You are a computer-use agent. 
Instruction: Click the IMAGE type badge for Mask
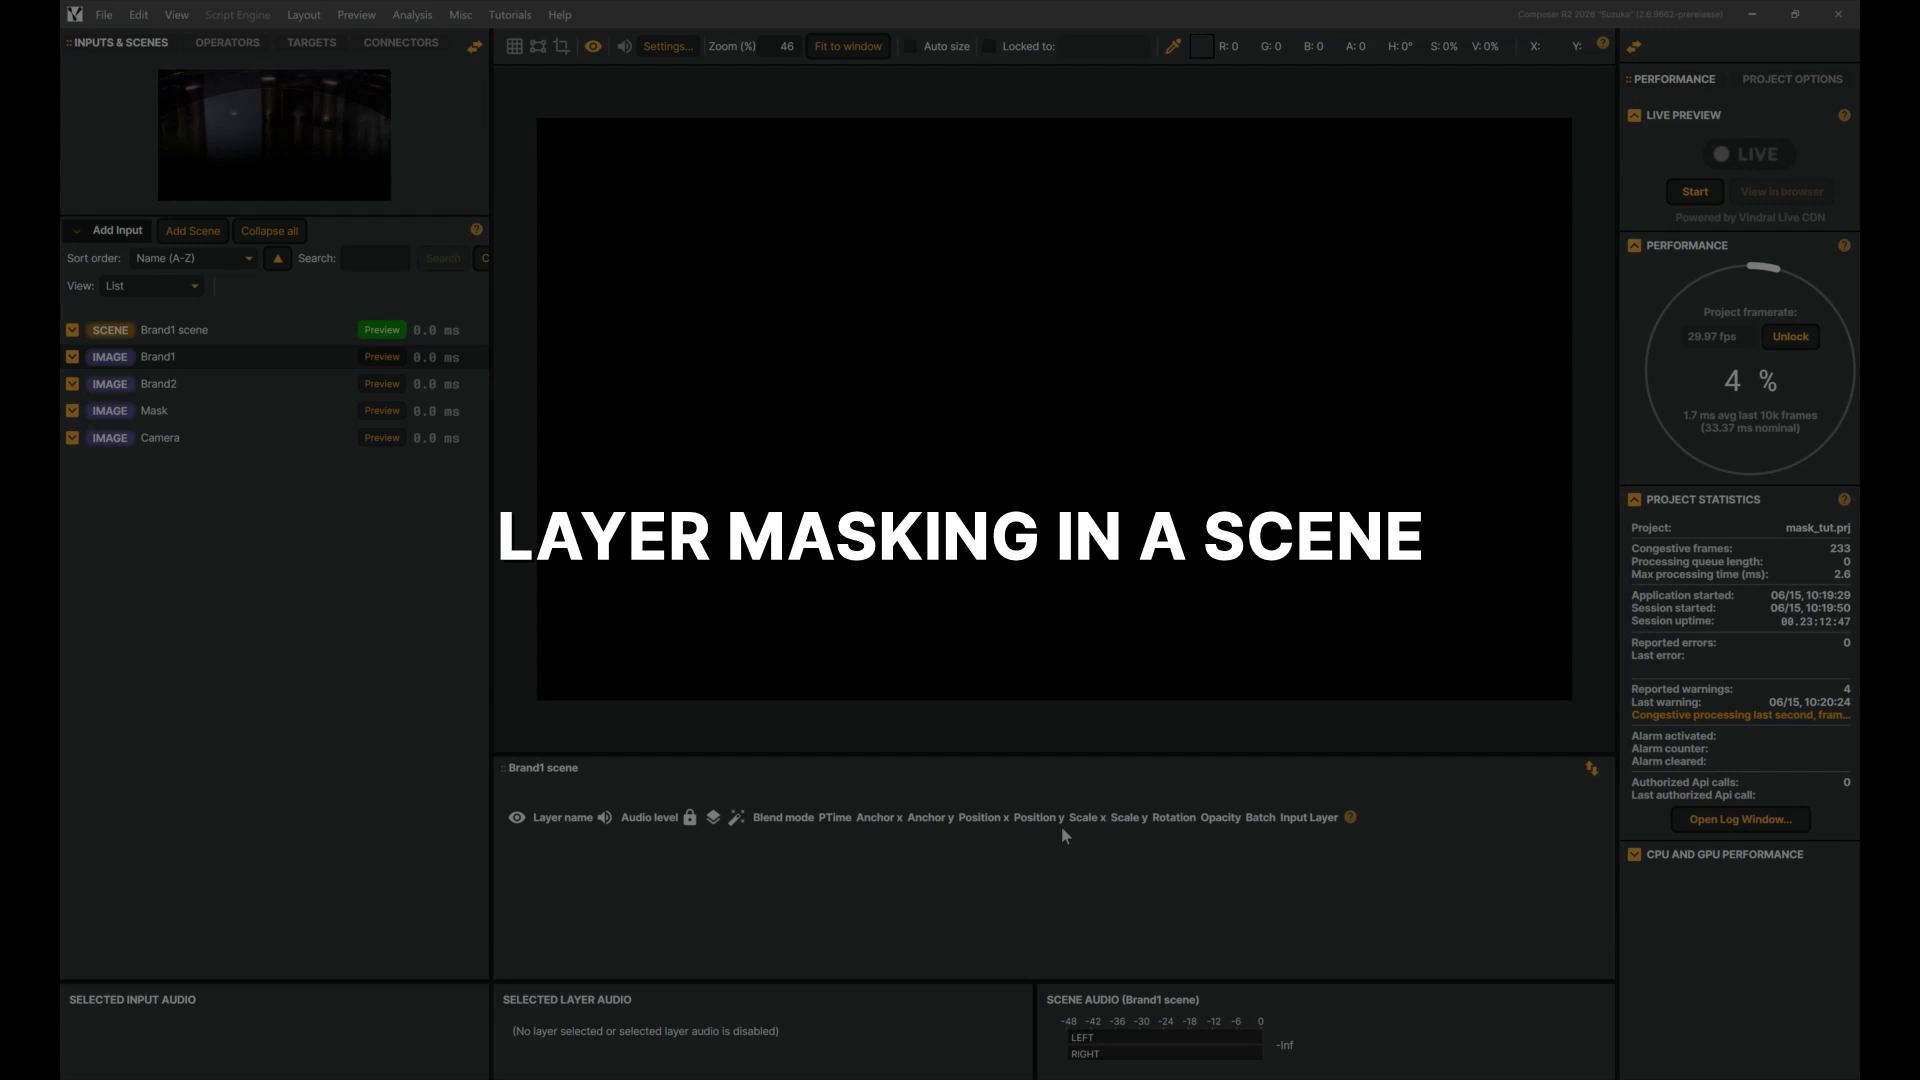click(x=110, y=411)
